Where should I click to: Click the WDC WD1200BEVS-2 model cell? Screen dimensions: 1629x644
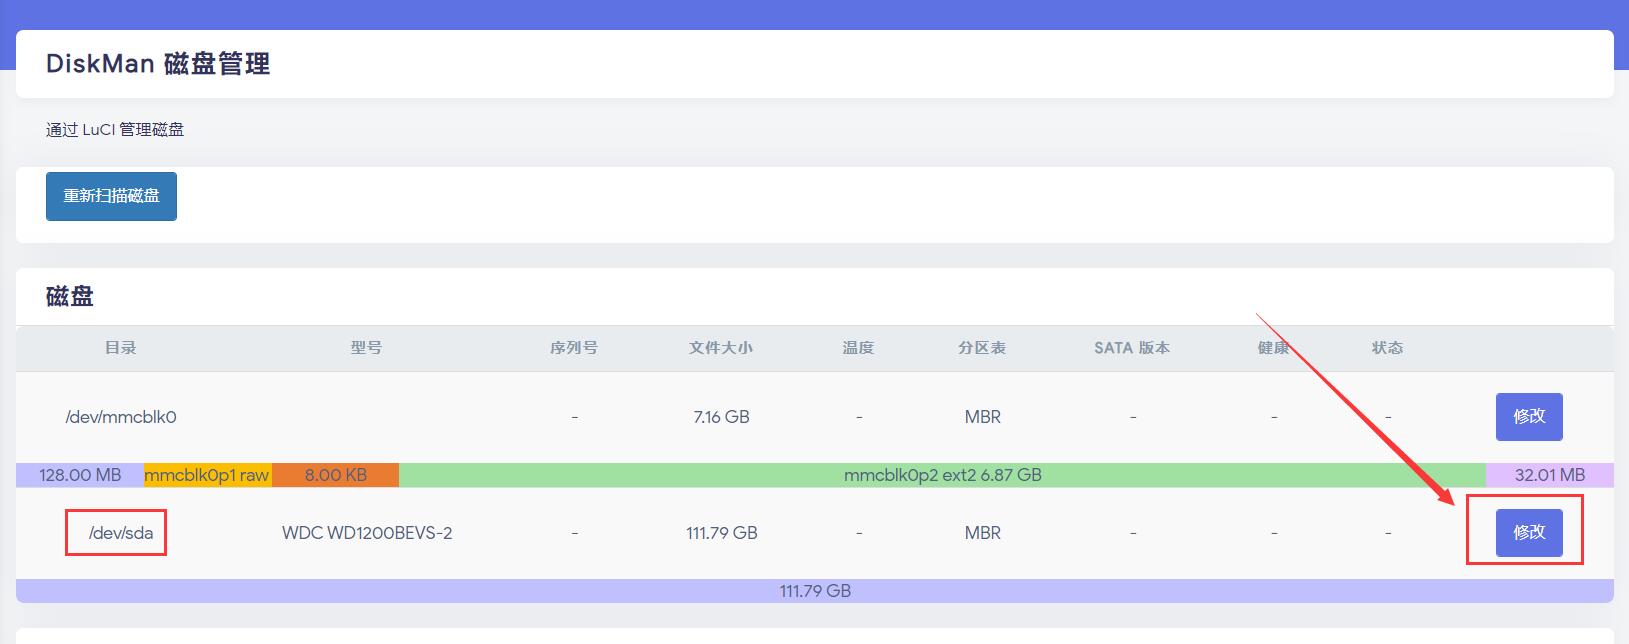coord(366,533)
